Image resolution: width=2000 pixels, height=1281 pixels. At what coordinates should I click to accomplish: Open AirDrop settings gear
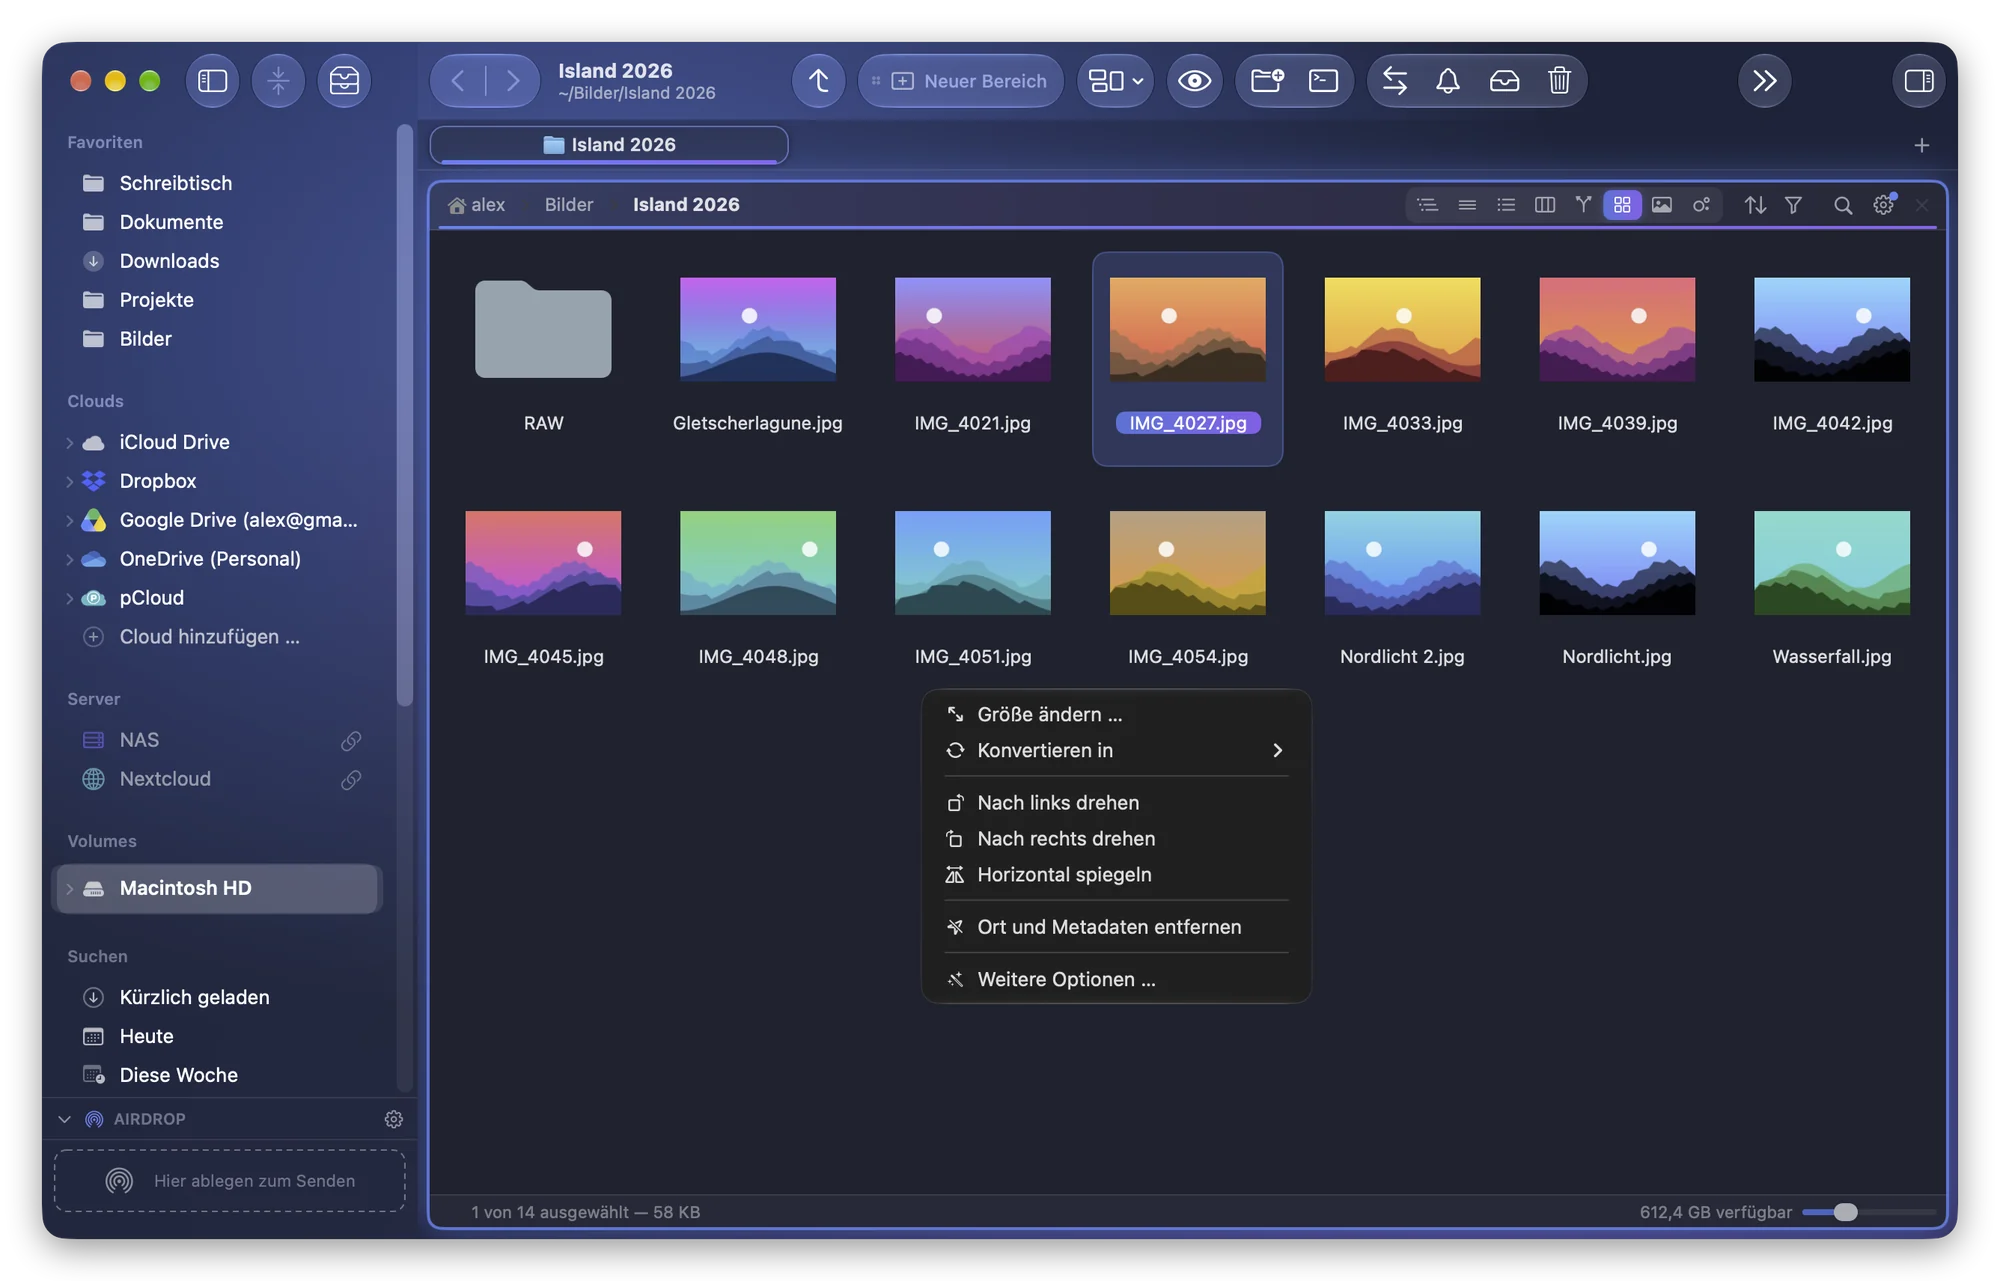pyautogui.click(x=394, y=1120)
